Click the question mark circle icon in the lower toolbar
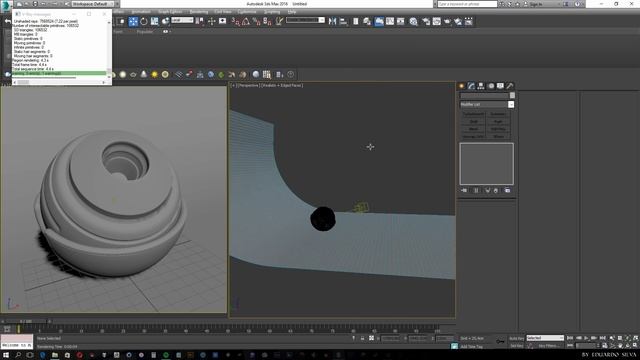This screenshot has width=640, height=360. (x=291, y=74)
